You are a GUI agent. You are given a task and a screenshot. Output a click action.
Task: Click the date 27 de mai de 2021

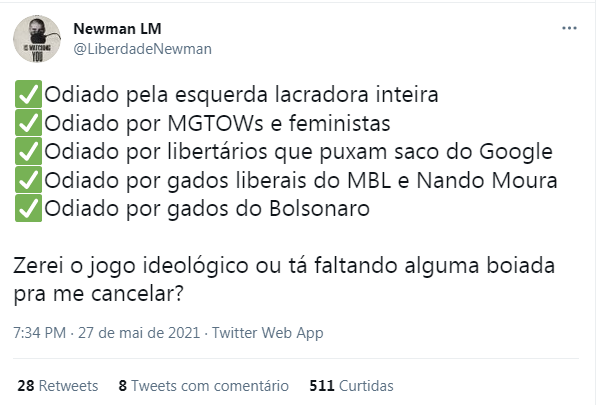point(139,333)
